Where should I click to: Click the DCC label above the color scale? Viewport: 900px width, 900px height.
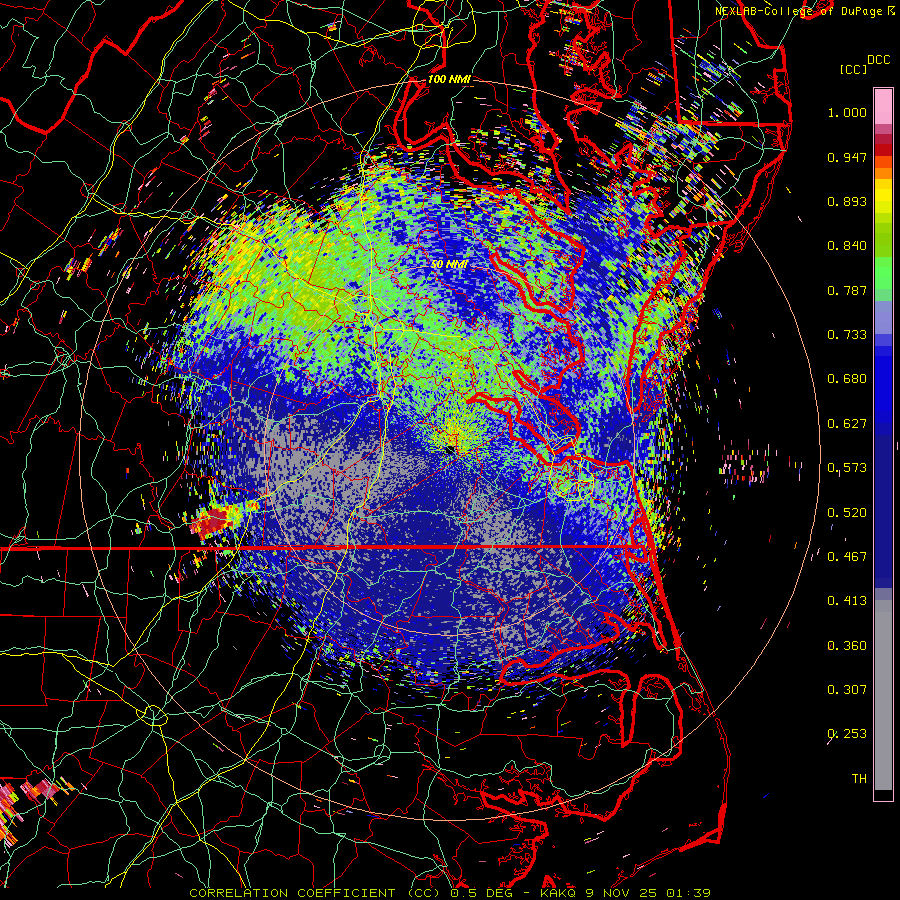(878, 60)
